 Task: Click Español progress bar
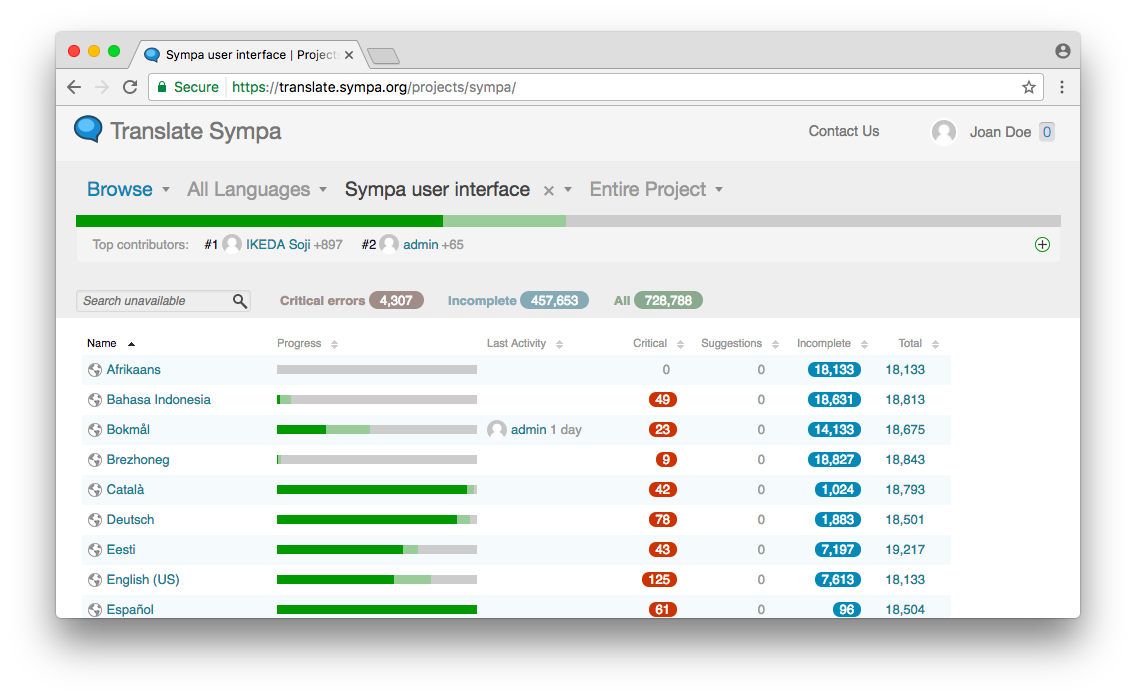point(377,610)
